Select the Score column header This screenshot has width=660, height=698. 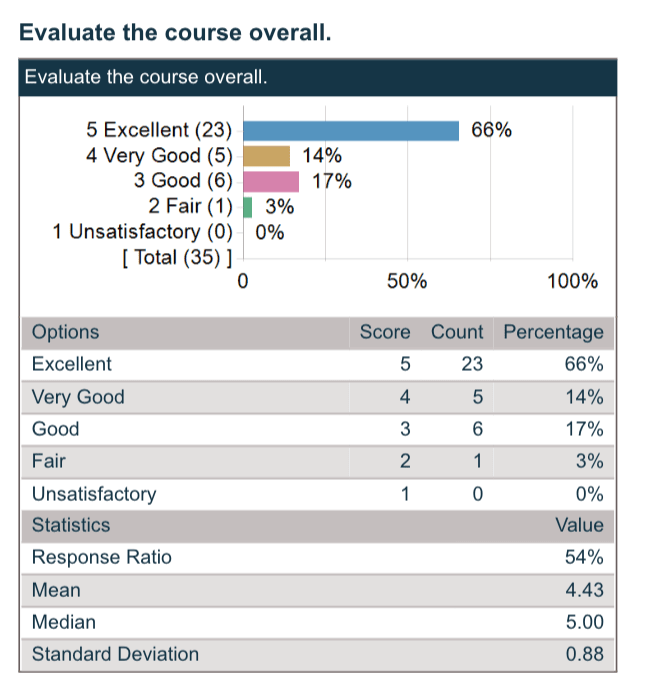(x=385, y=332)
